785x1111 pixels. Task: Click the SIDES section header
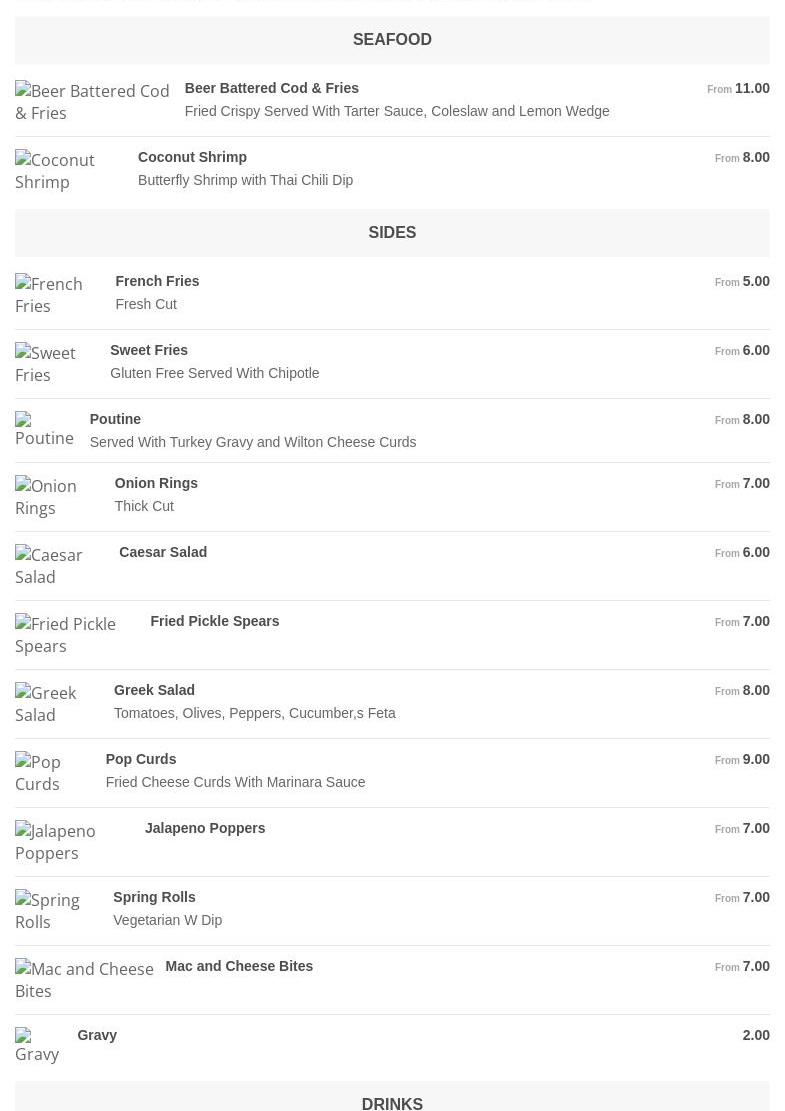[392, 232]
